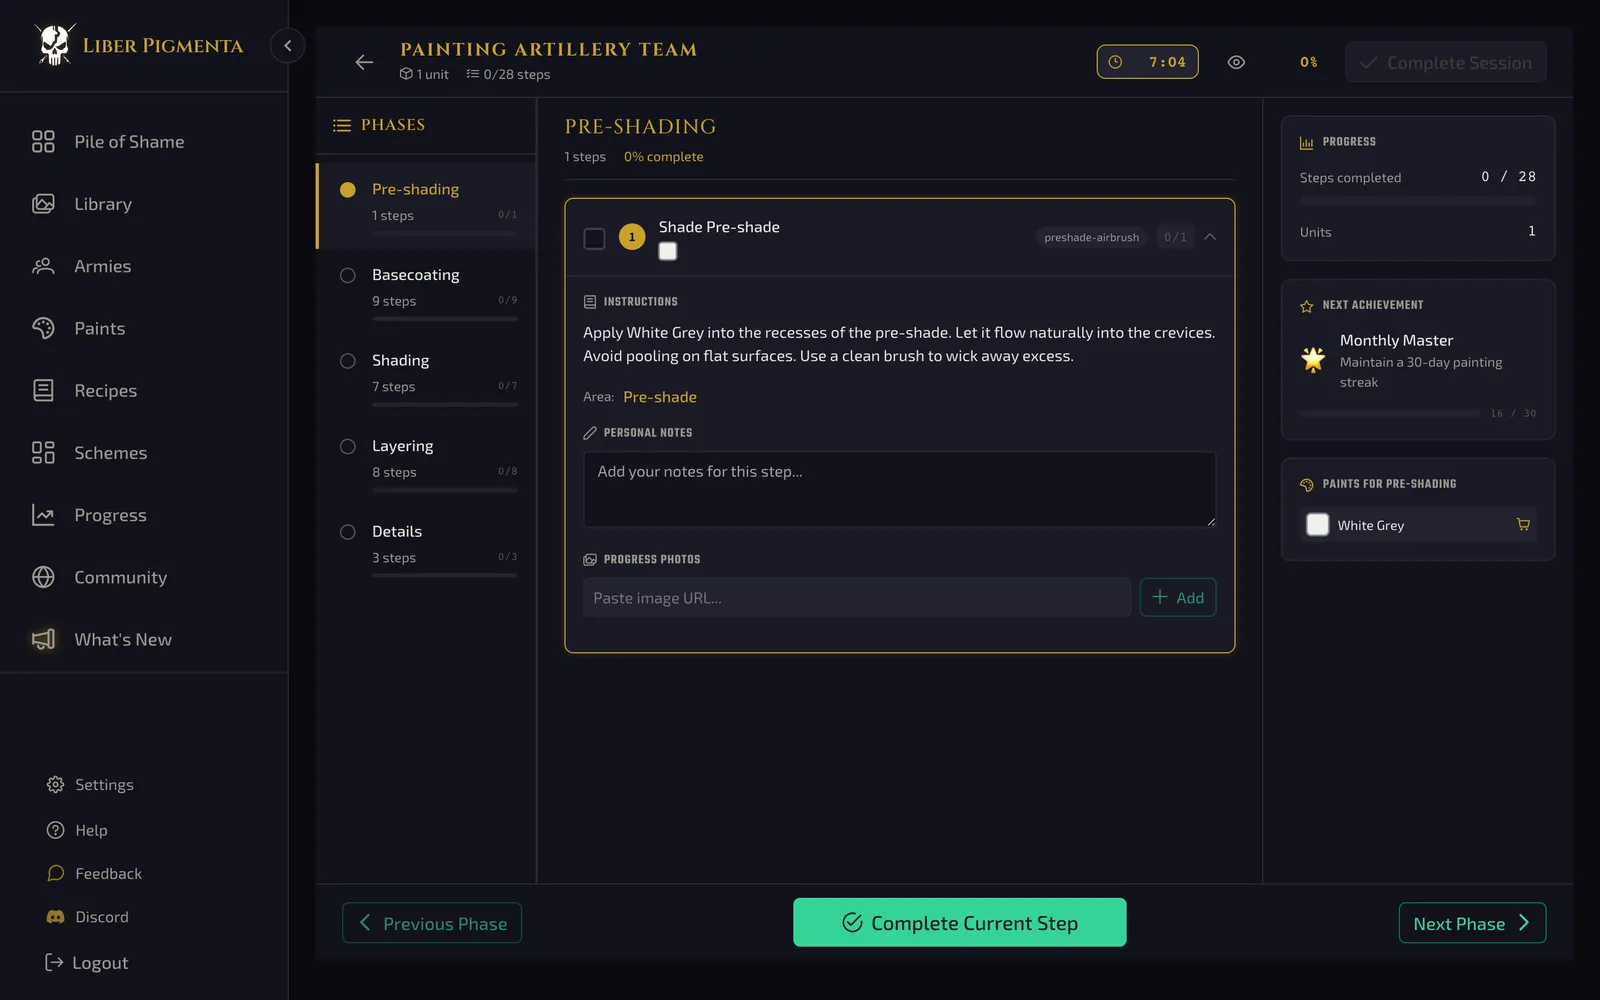Collapse the Shade Pre-shade step card
Image resolution: width=1600 pixels, height=1000 pixels.
[1210, 237]
